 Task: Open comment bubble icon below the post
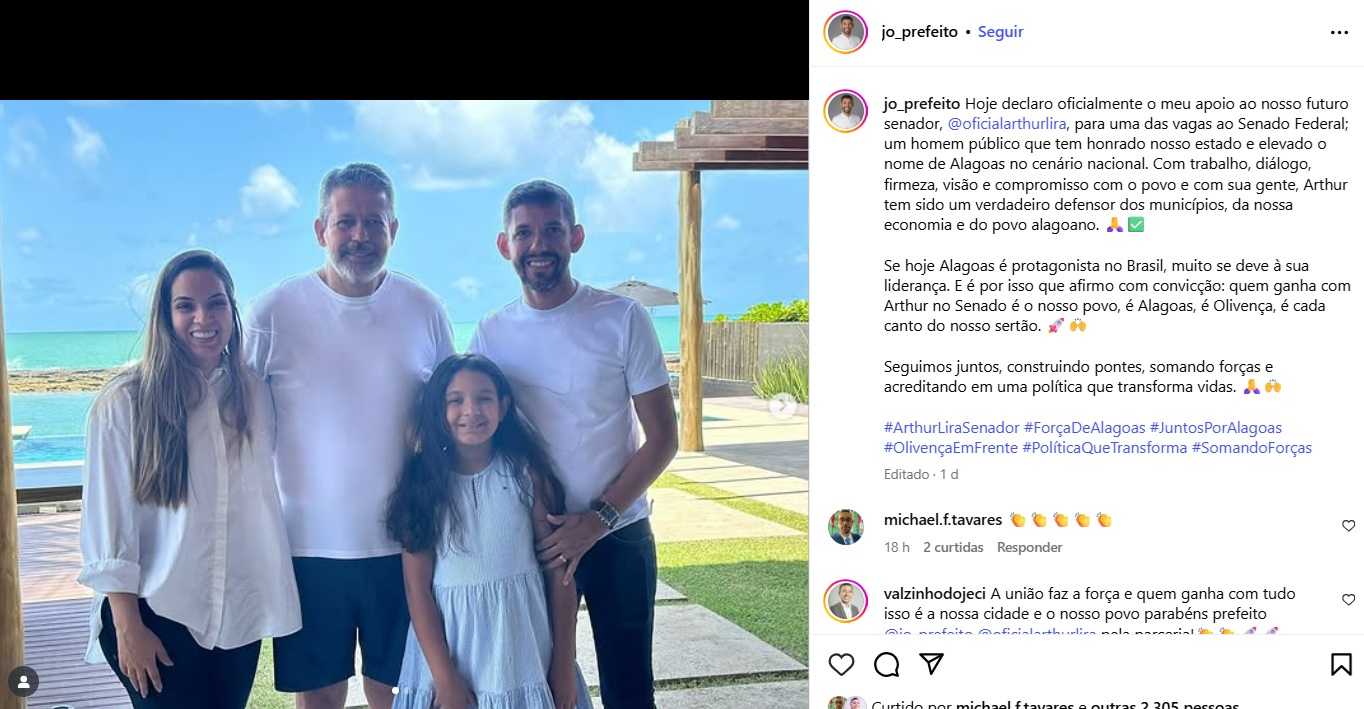pos(887,665)
